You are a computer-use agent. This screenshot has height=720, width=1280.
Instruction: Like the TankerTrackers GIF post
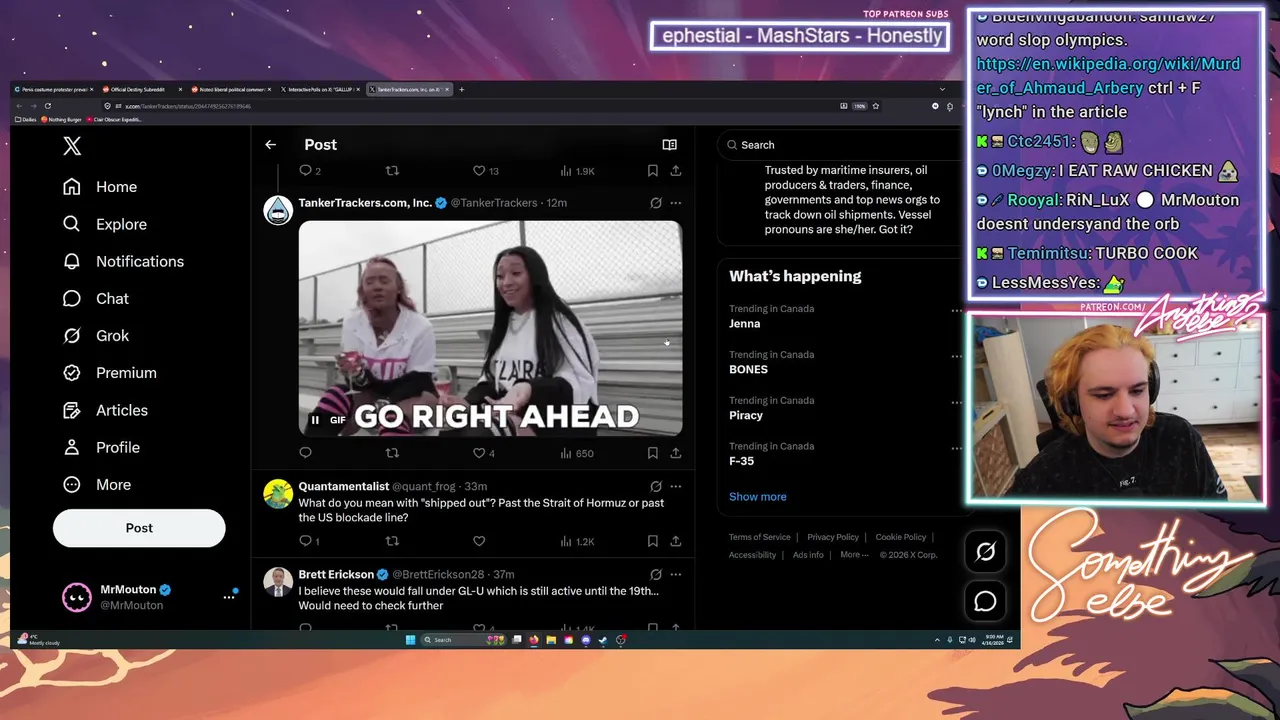tap(479, 453)
